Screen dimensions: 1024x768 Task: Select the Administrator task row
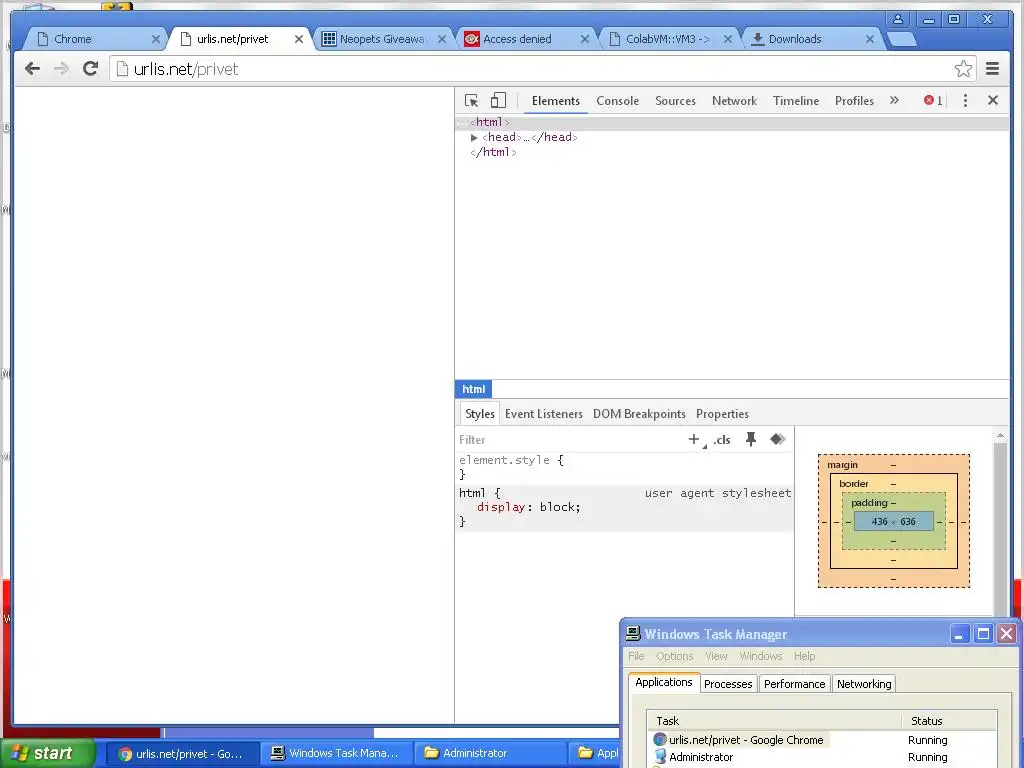click(822, 757)
